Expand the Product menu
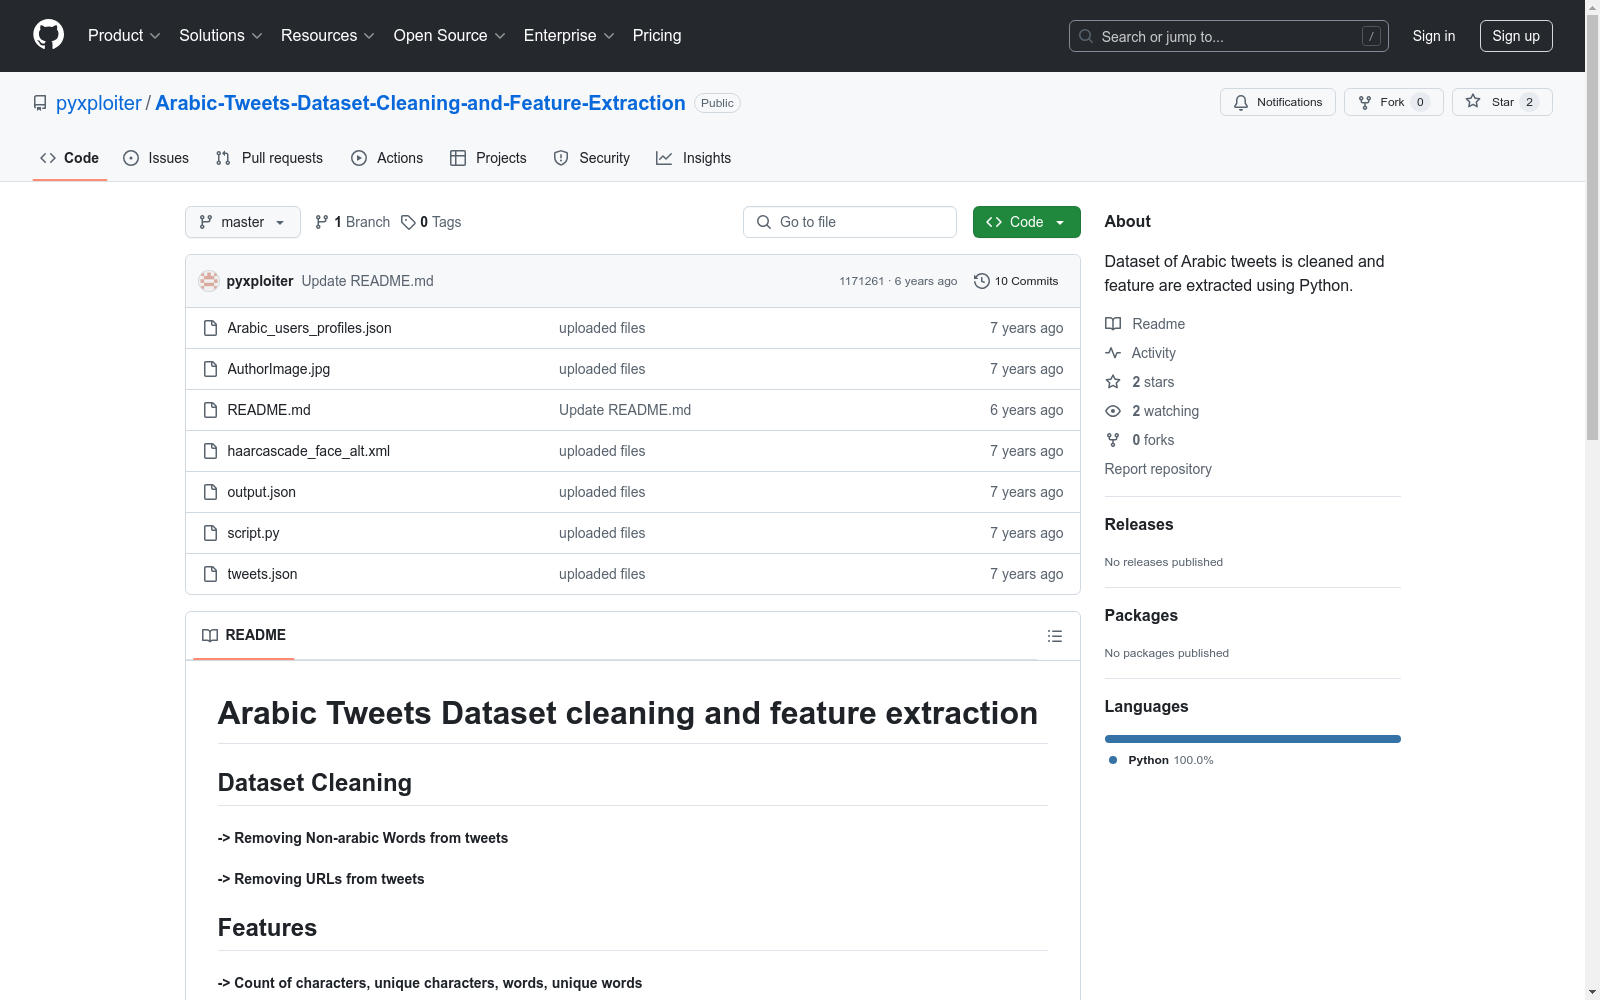Image resolution: width=1600 pixels, height=1000 pixels. pyautogui.click(x=124, y=35)
